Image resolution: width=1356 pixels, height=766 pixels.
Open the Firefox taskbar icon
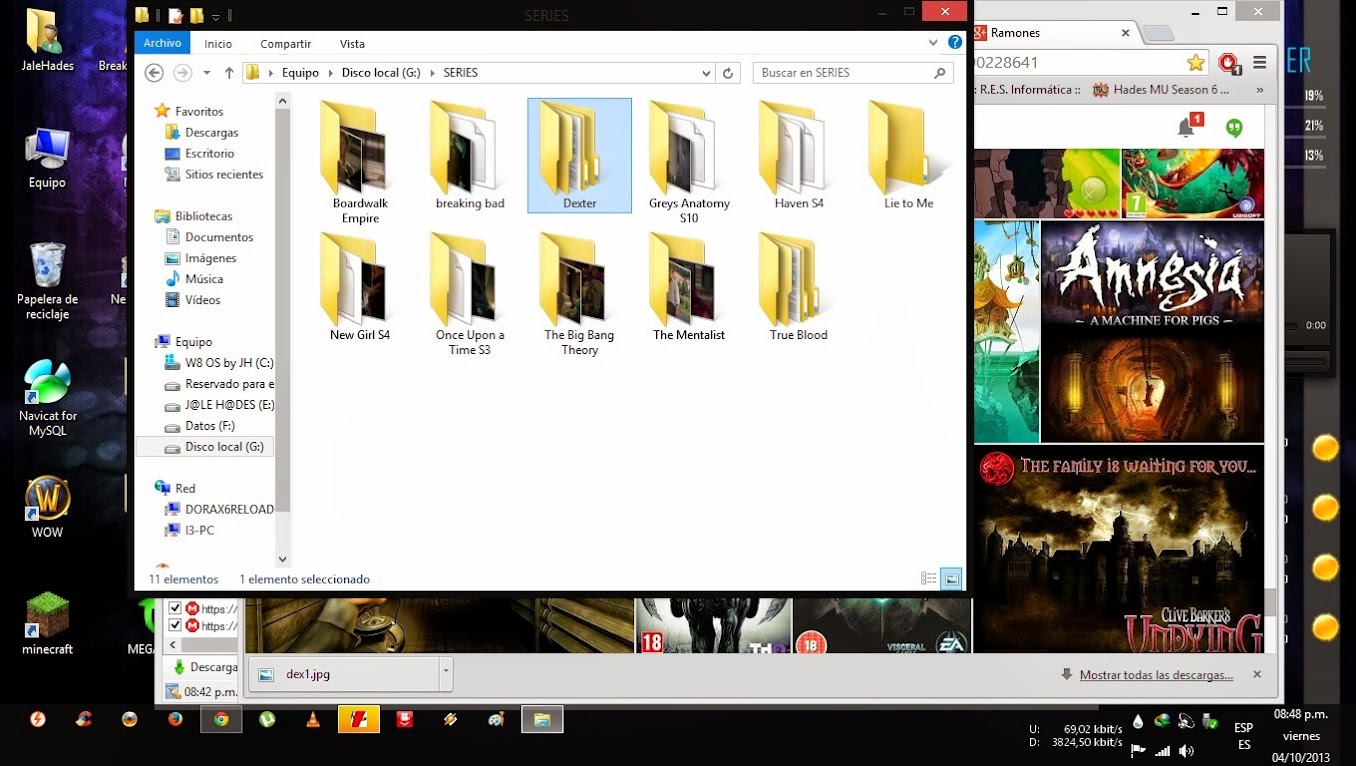tap(175, 719)
